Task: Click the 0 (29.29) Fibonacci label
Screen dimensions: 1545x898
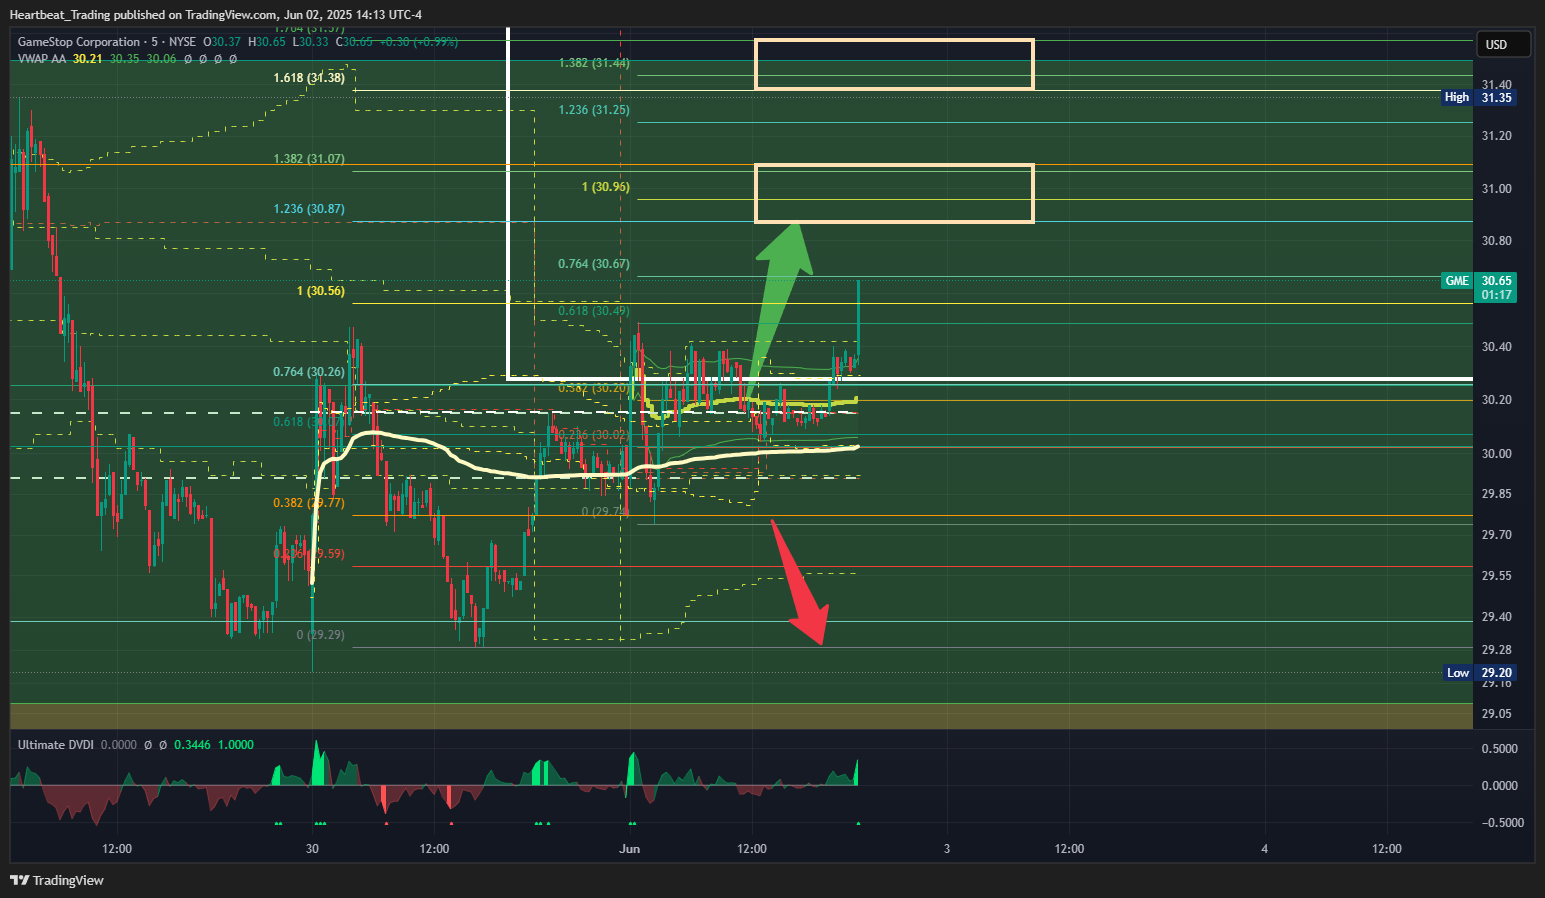Action: [x=321, y=635]
